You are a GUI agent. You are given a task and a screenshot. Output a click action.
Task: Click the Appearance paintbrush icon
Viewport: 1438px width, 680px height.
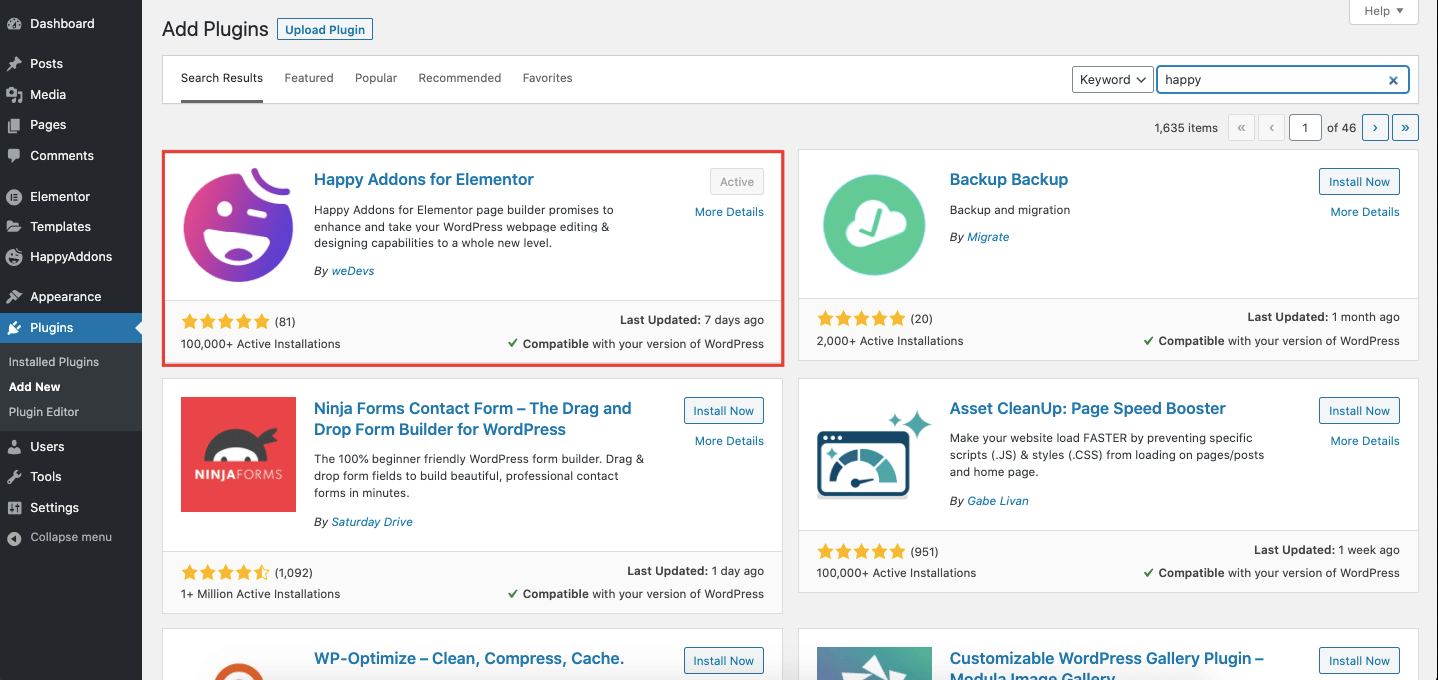[x=14, y=297]
